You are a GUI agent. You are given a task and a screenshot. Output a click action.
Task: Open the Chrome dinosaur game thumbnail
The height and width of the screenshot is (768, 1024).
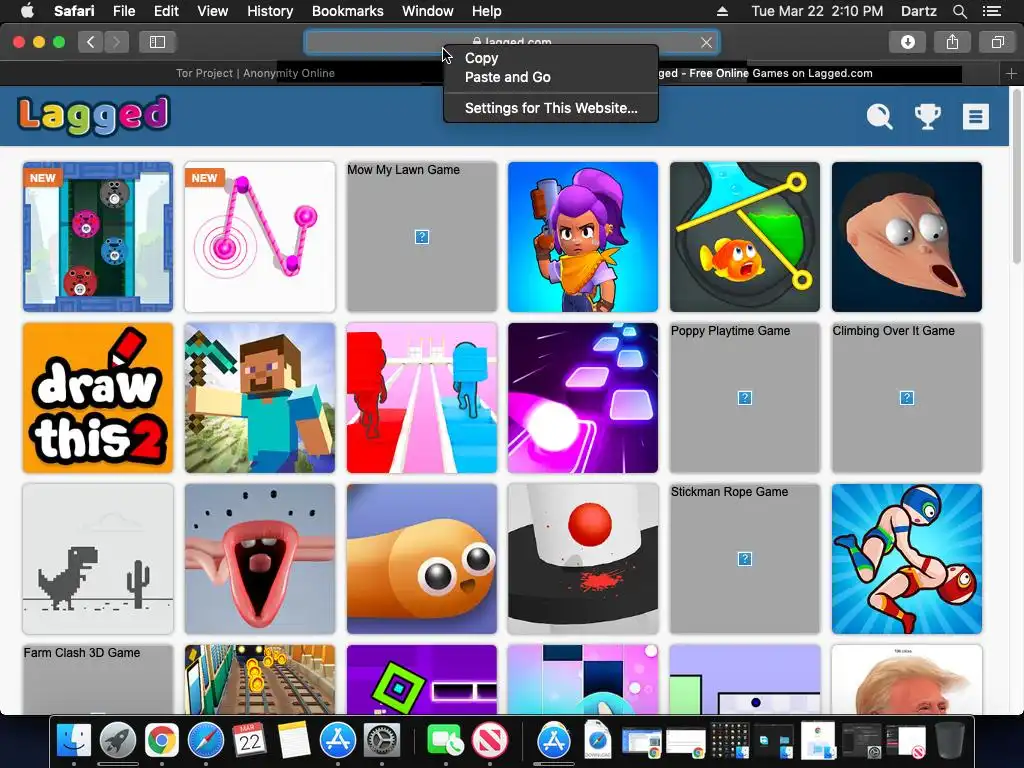(98, 559)
